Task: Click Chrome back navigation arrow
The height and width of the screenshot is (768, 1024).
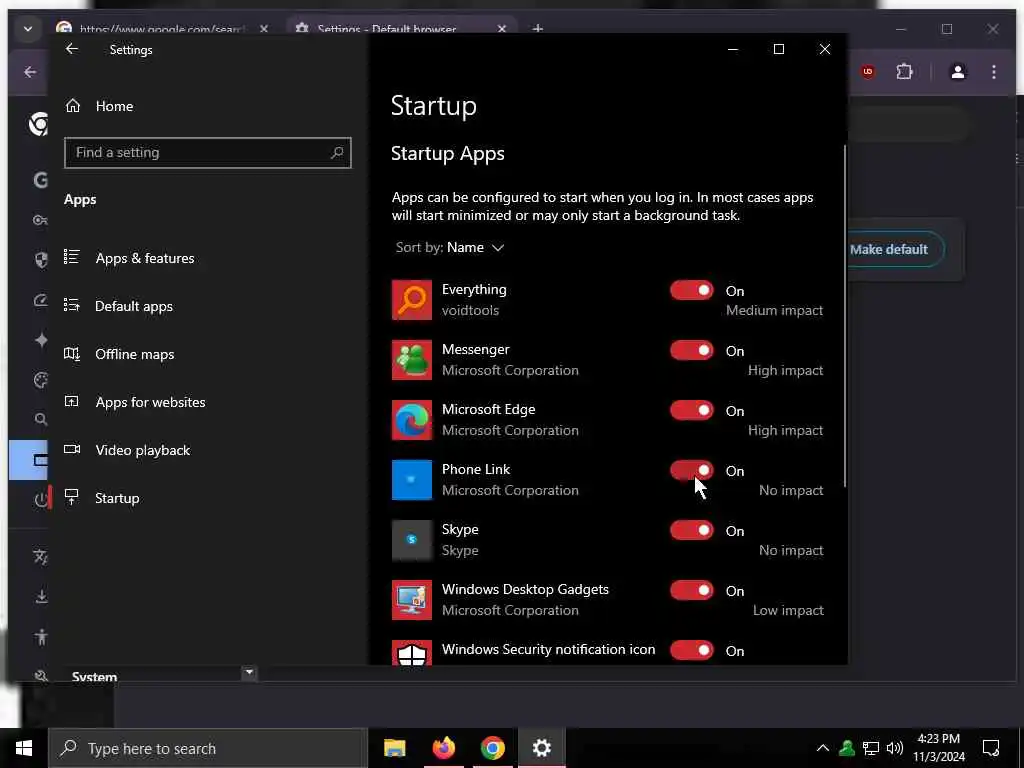Action: pos(30,72)
